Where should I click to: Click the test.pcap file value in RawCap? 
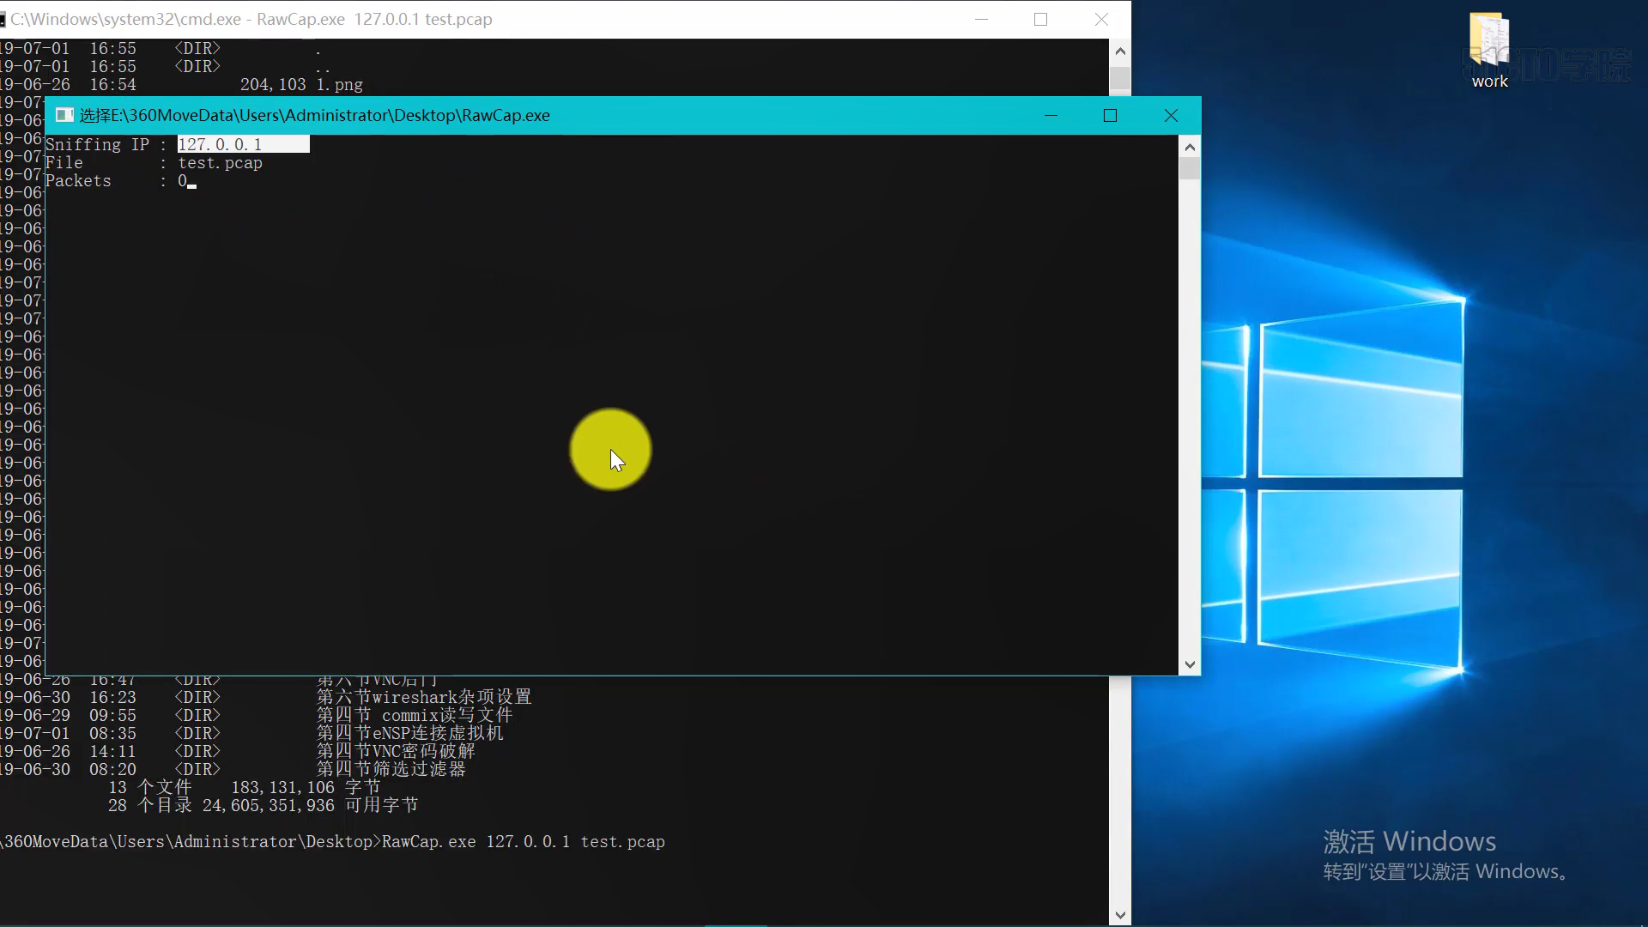[220, 163]
